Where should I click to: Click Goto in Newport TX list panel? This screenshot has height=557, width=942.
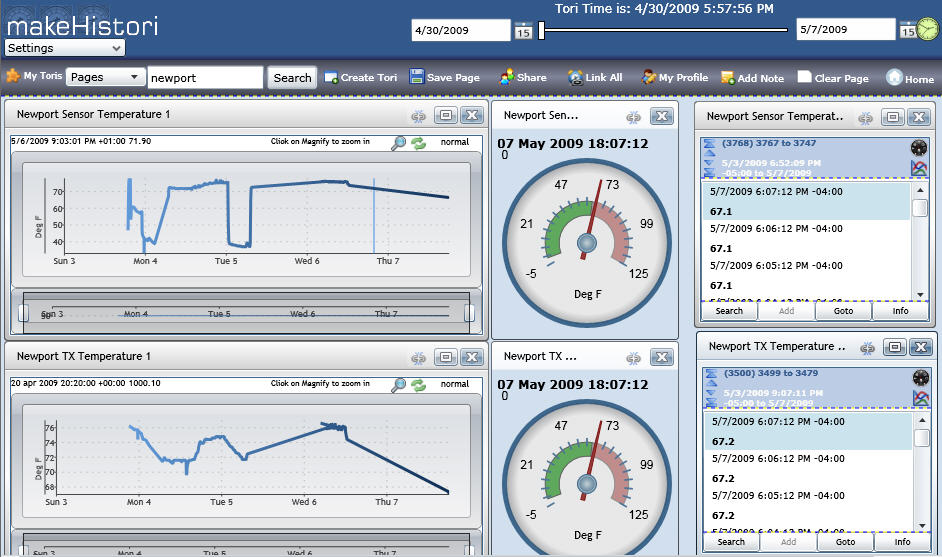(845, 541)
